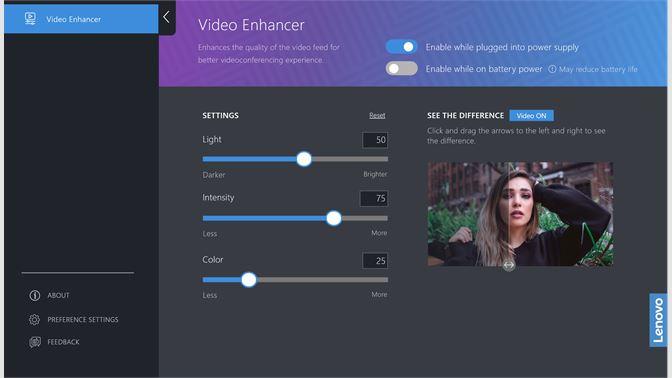Click the Light slider handle

pyautogui.click(x=304, y=159)
